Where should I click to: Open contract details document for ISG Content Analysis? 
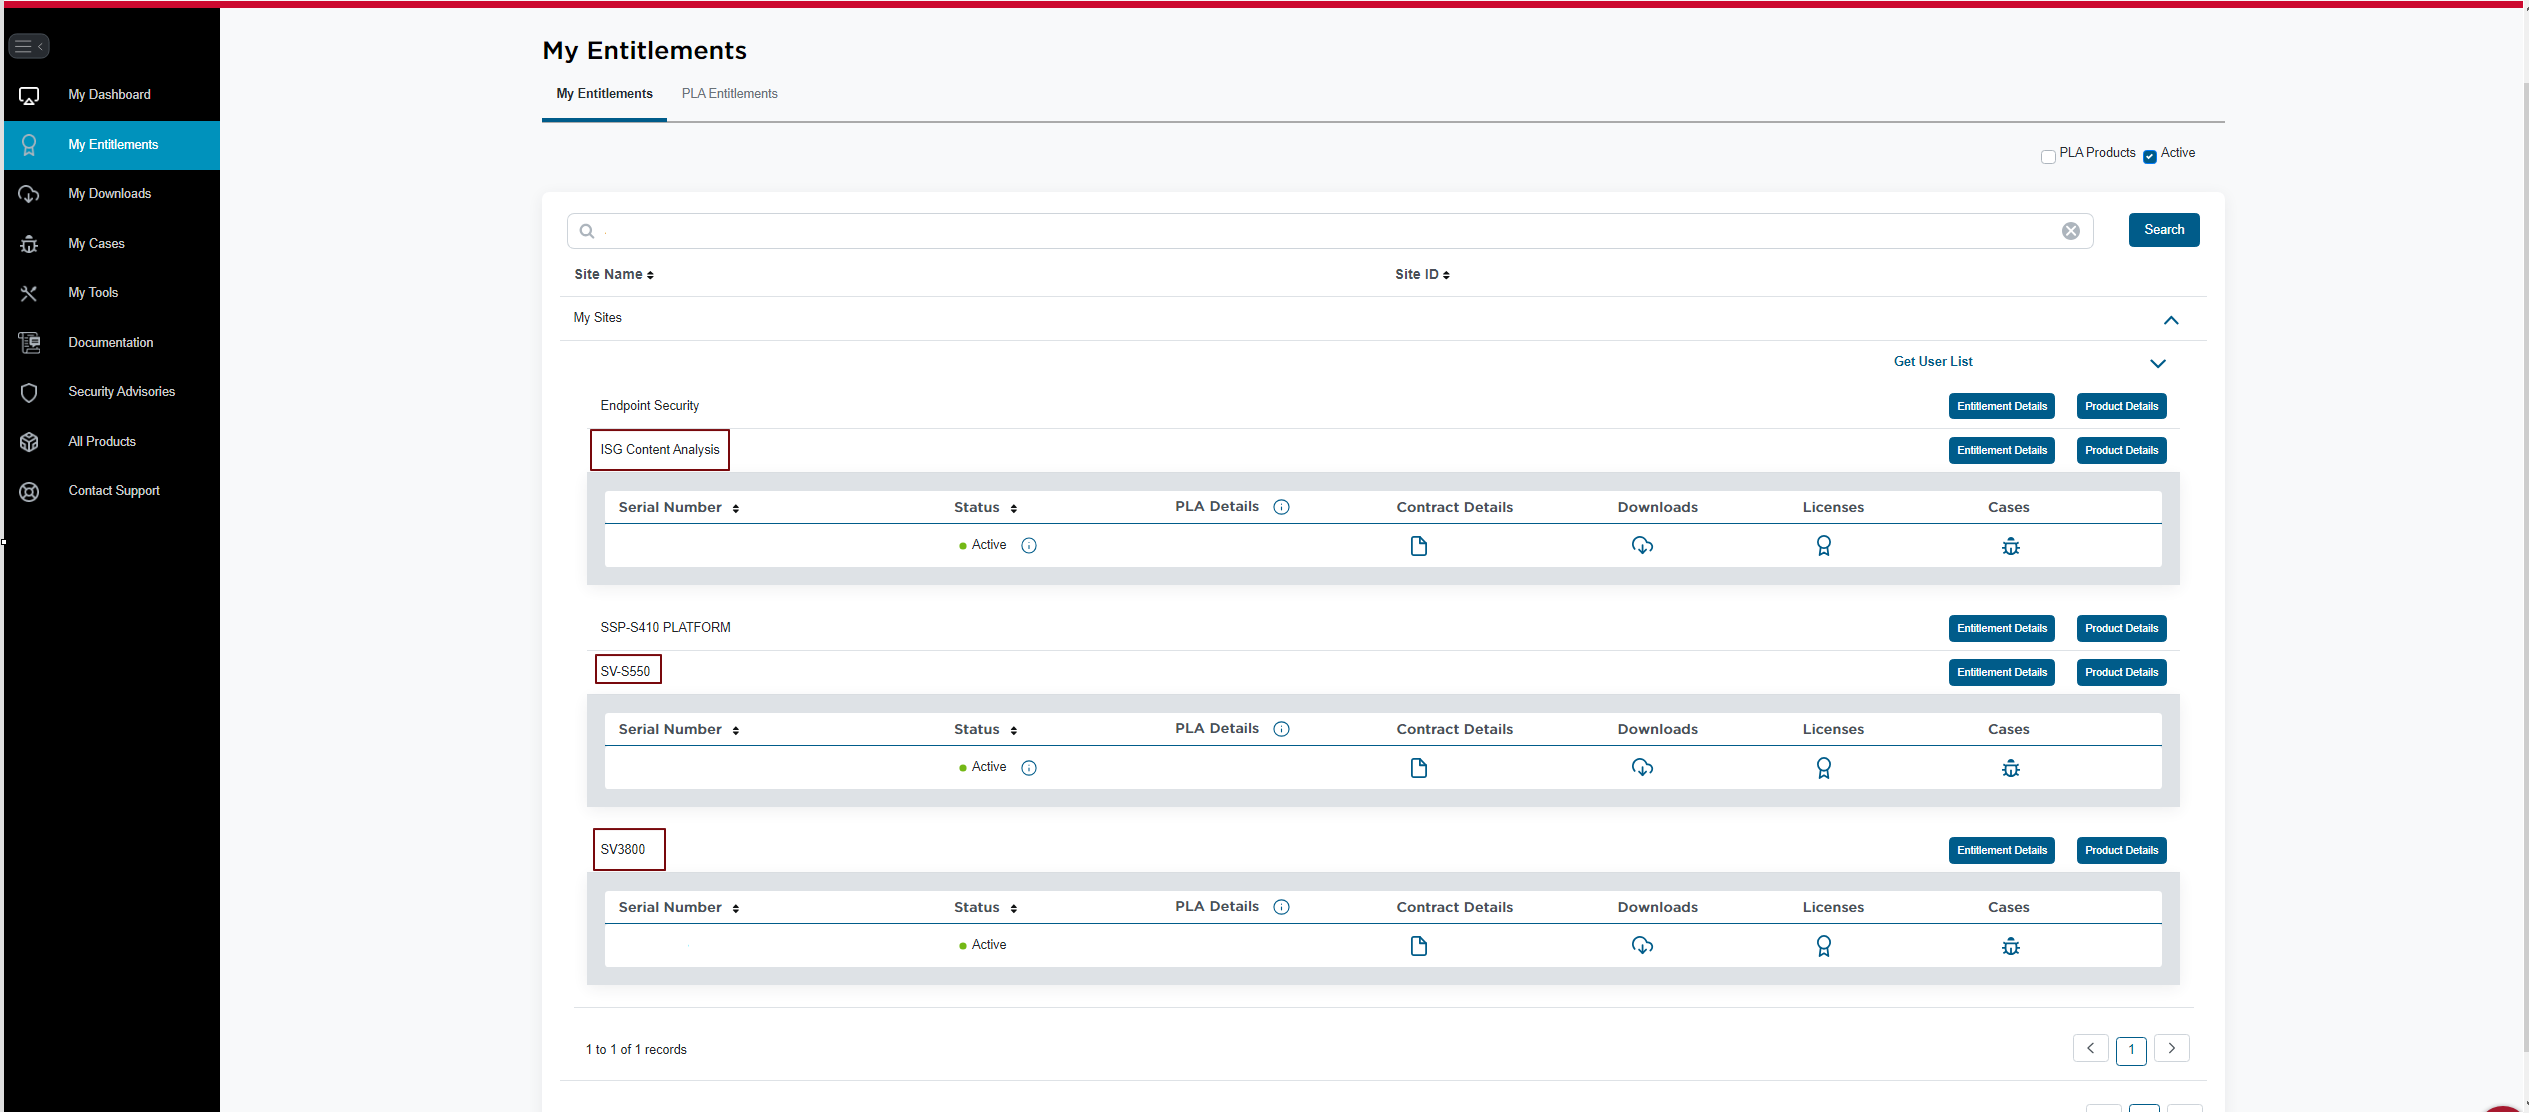pos(1418,546)
